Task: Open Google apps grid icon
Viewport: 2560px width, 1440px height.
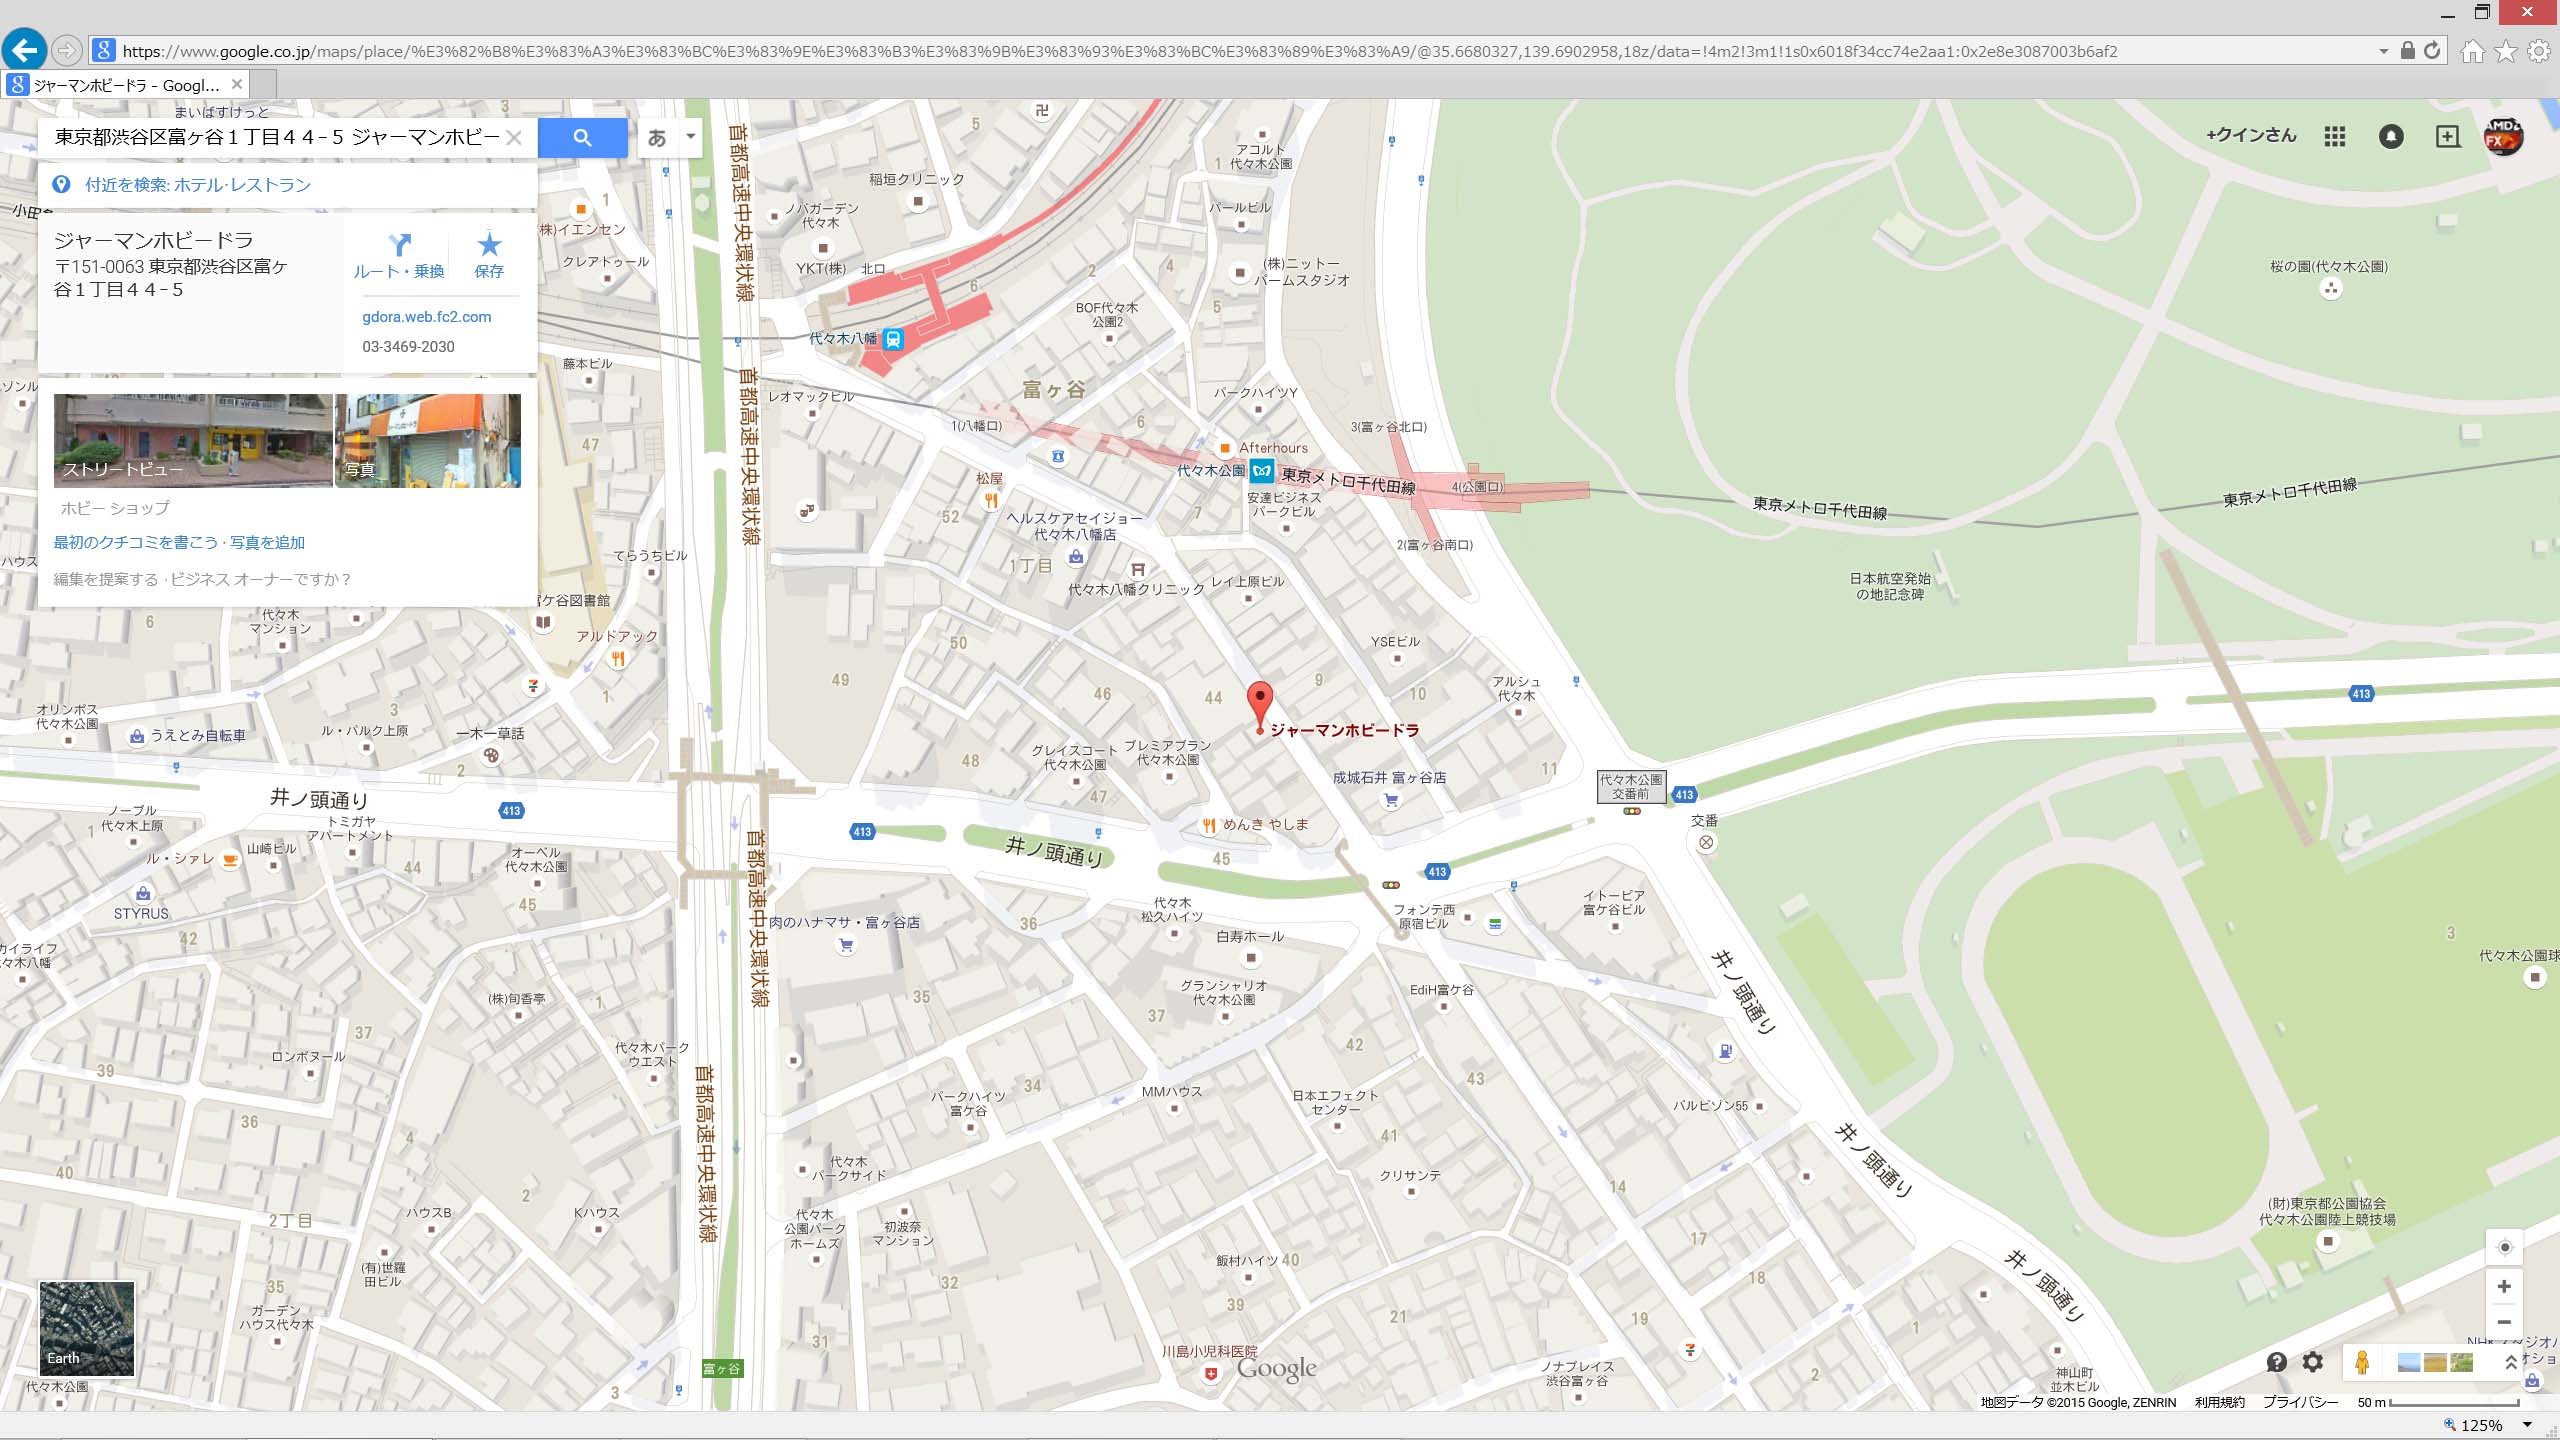Action: tap(2335, 137)
